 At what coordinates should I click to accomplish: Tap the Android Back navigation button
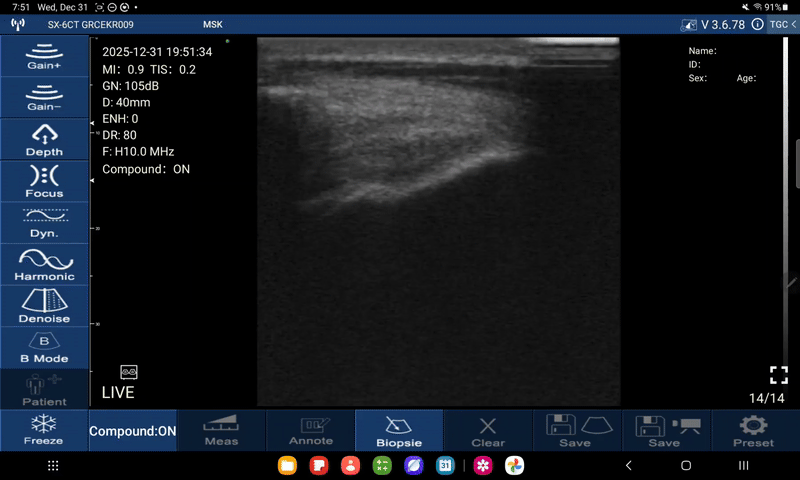629,465
